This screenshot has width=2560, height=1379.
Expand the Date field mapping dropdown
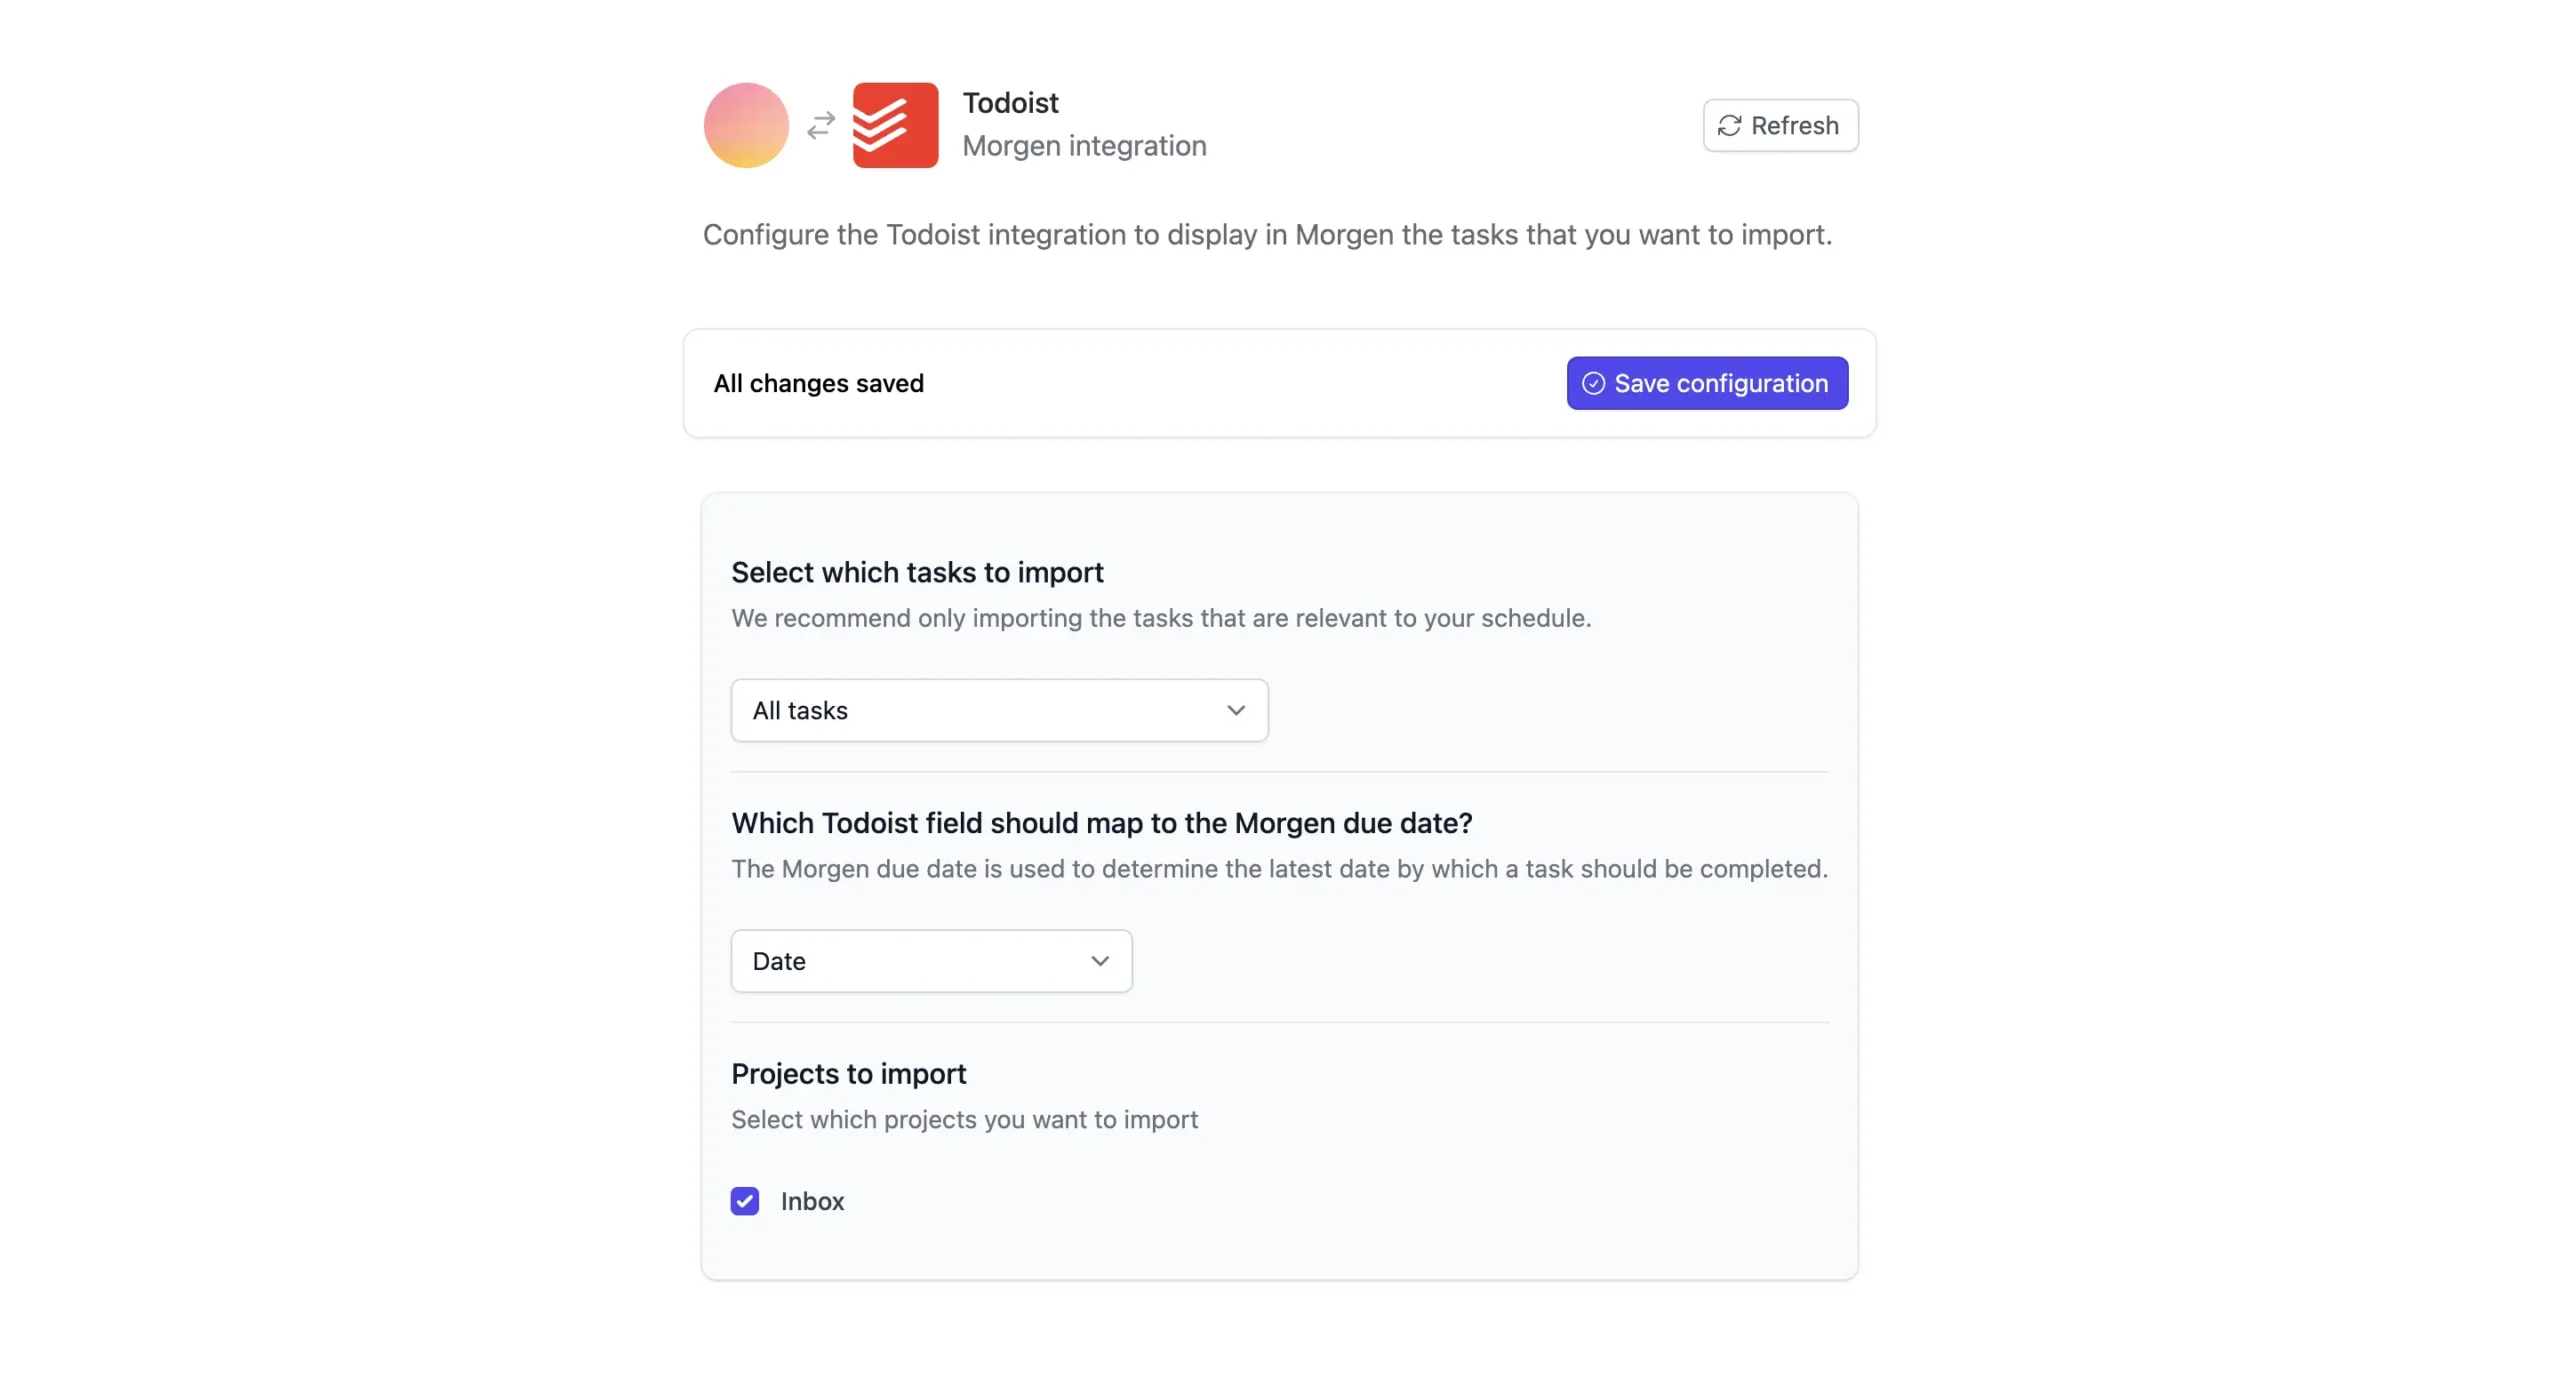930,960
